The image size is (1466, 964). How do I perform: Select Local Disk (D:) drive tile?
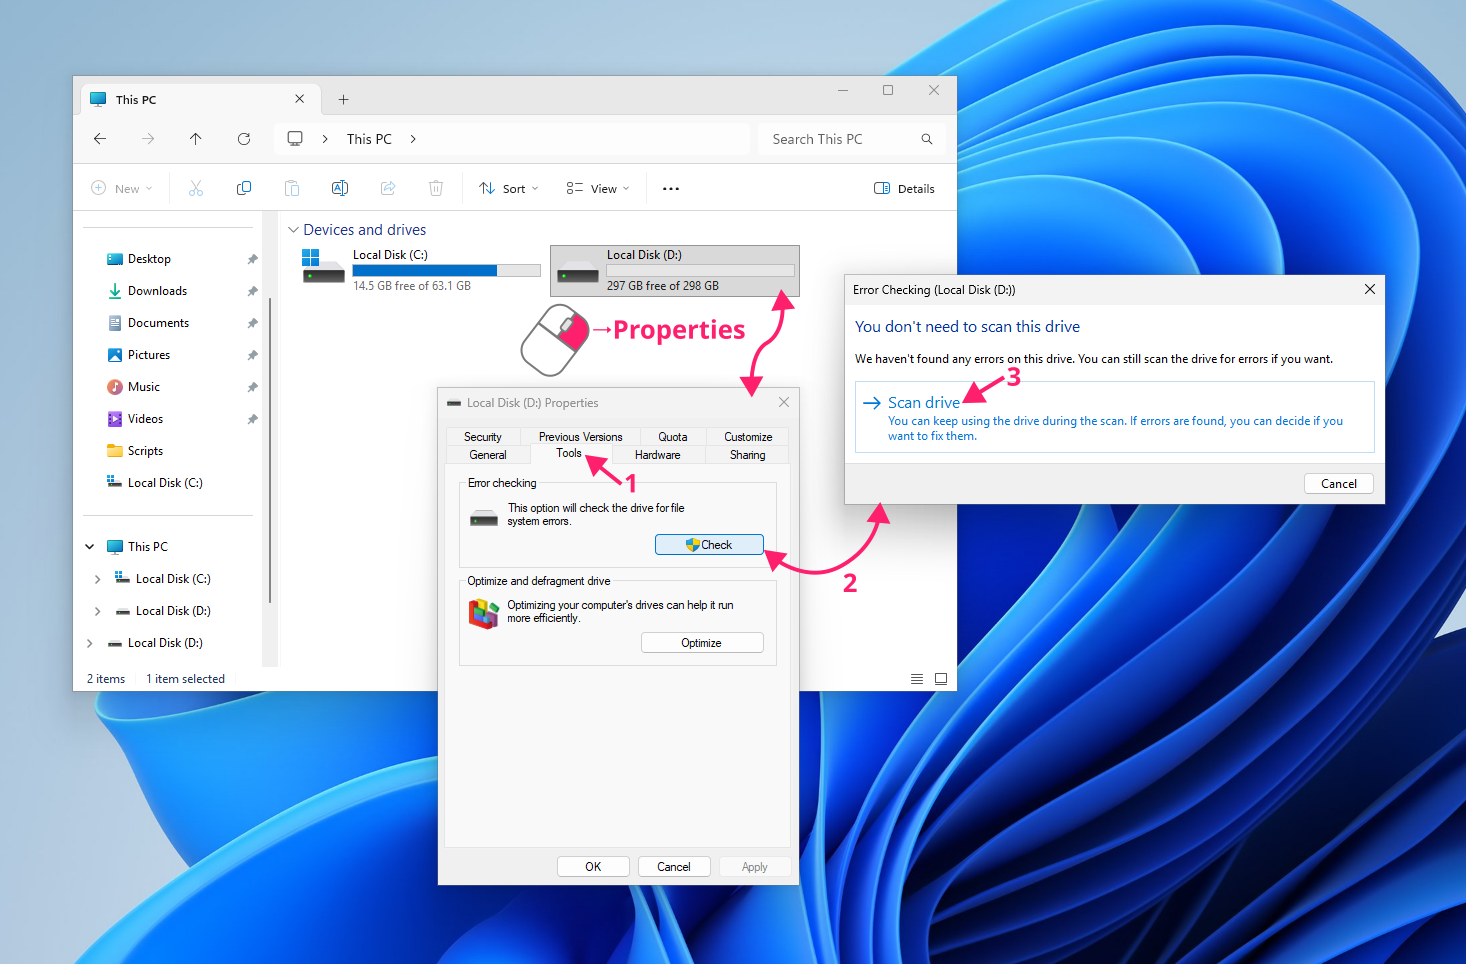[x=675, y=271]
